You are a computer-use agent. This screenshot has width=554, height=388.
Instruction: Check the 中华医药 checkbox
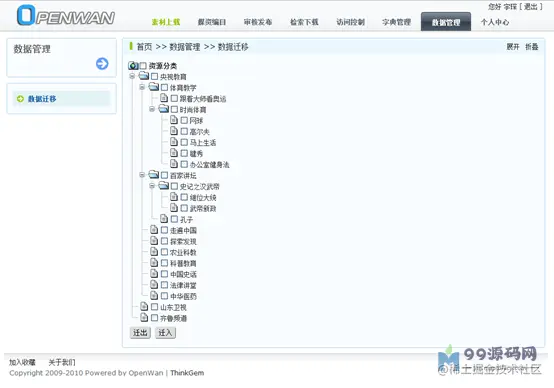(x=164, y=295)
